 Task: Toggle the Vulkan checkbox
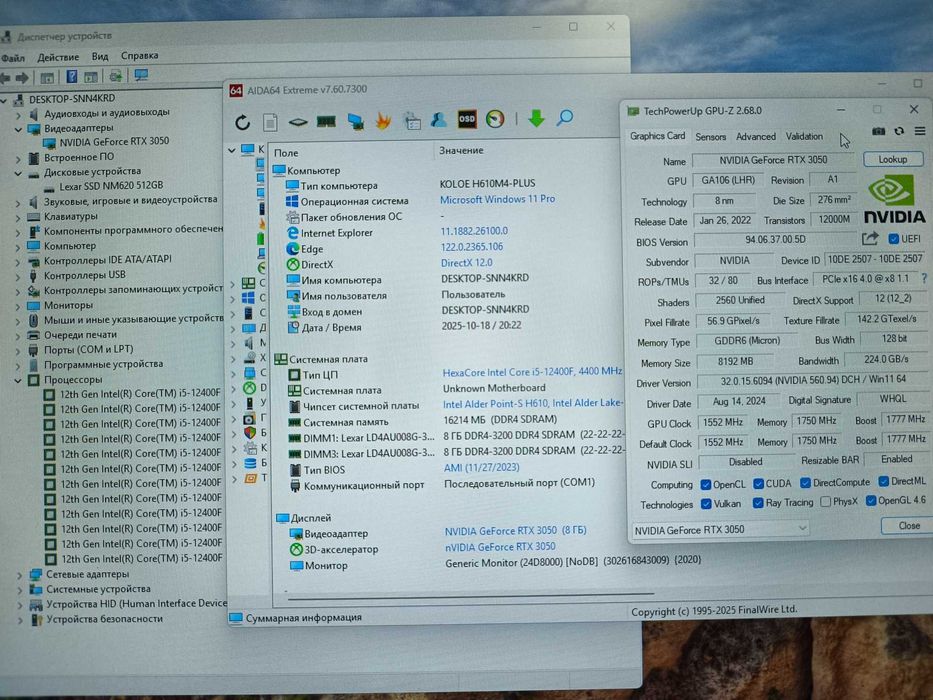706,504
